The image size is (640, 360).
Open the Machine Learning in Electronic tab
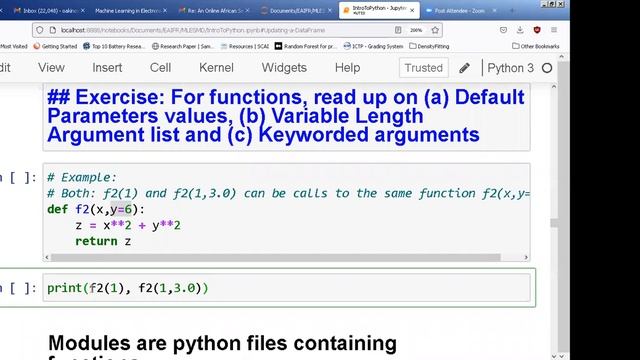coord(127,11)
